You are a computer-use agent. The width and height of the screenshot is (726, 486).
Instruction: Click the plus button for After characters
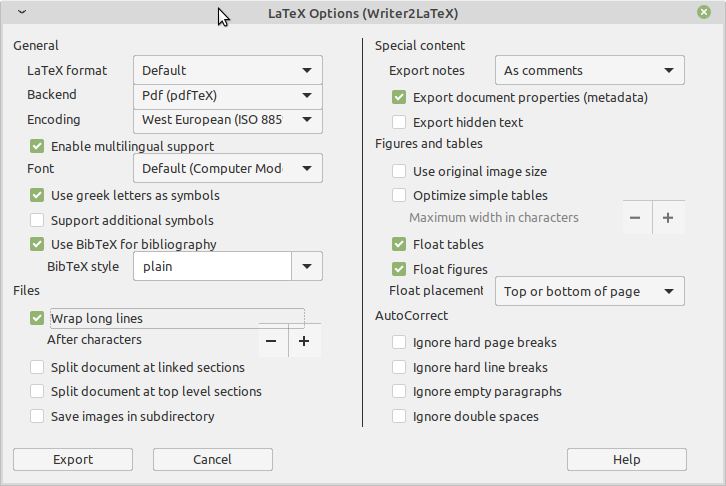pyautogui.click(x=304, y=341)
